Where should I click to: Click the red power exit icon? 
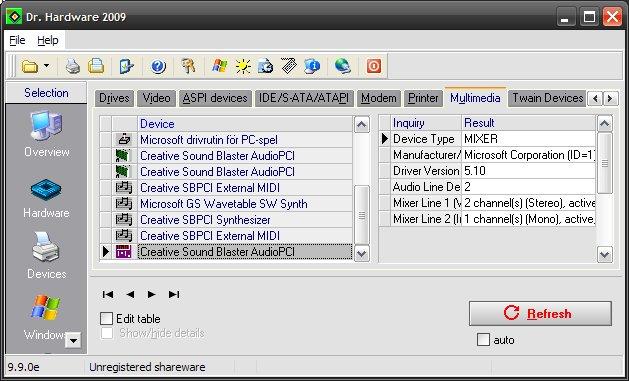pos(374,66)
